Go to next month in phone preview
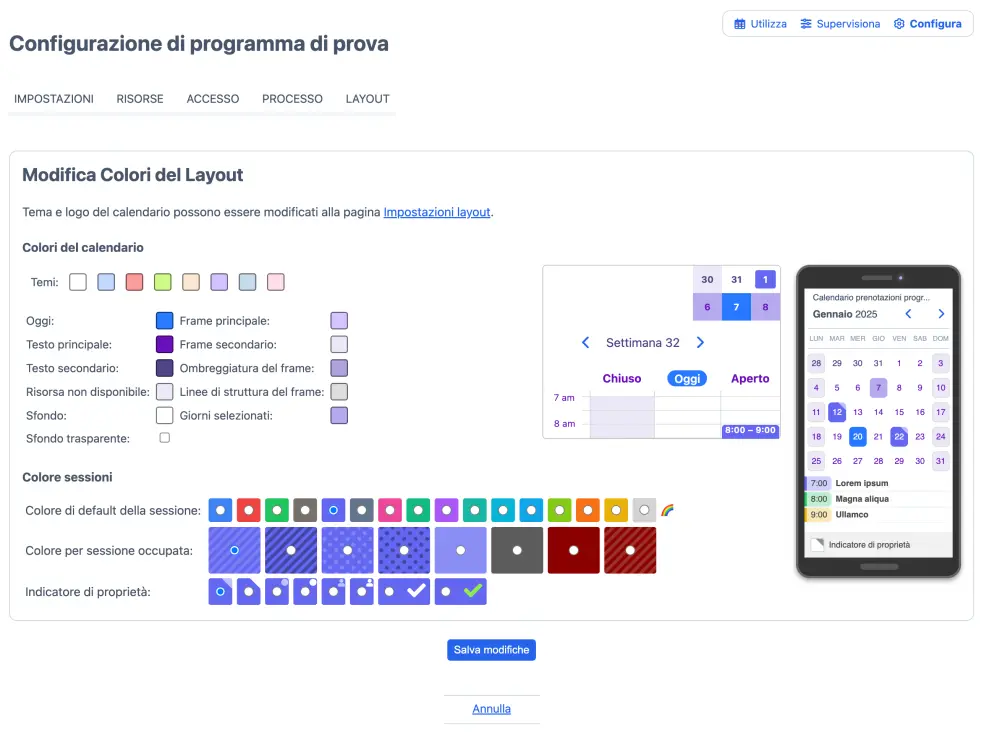The width and height of the screenshot is (984, 736). [941, 314]
